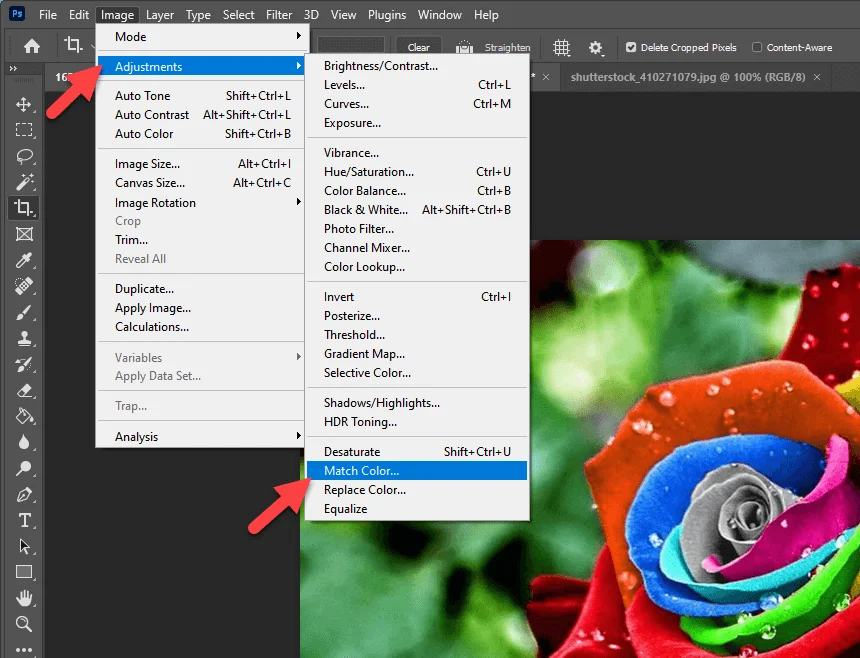Select the Zoom tool
Viewport: 860px width, 658px height.
(24, 623)
